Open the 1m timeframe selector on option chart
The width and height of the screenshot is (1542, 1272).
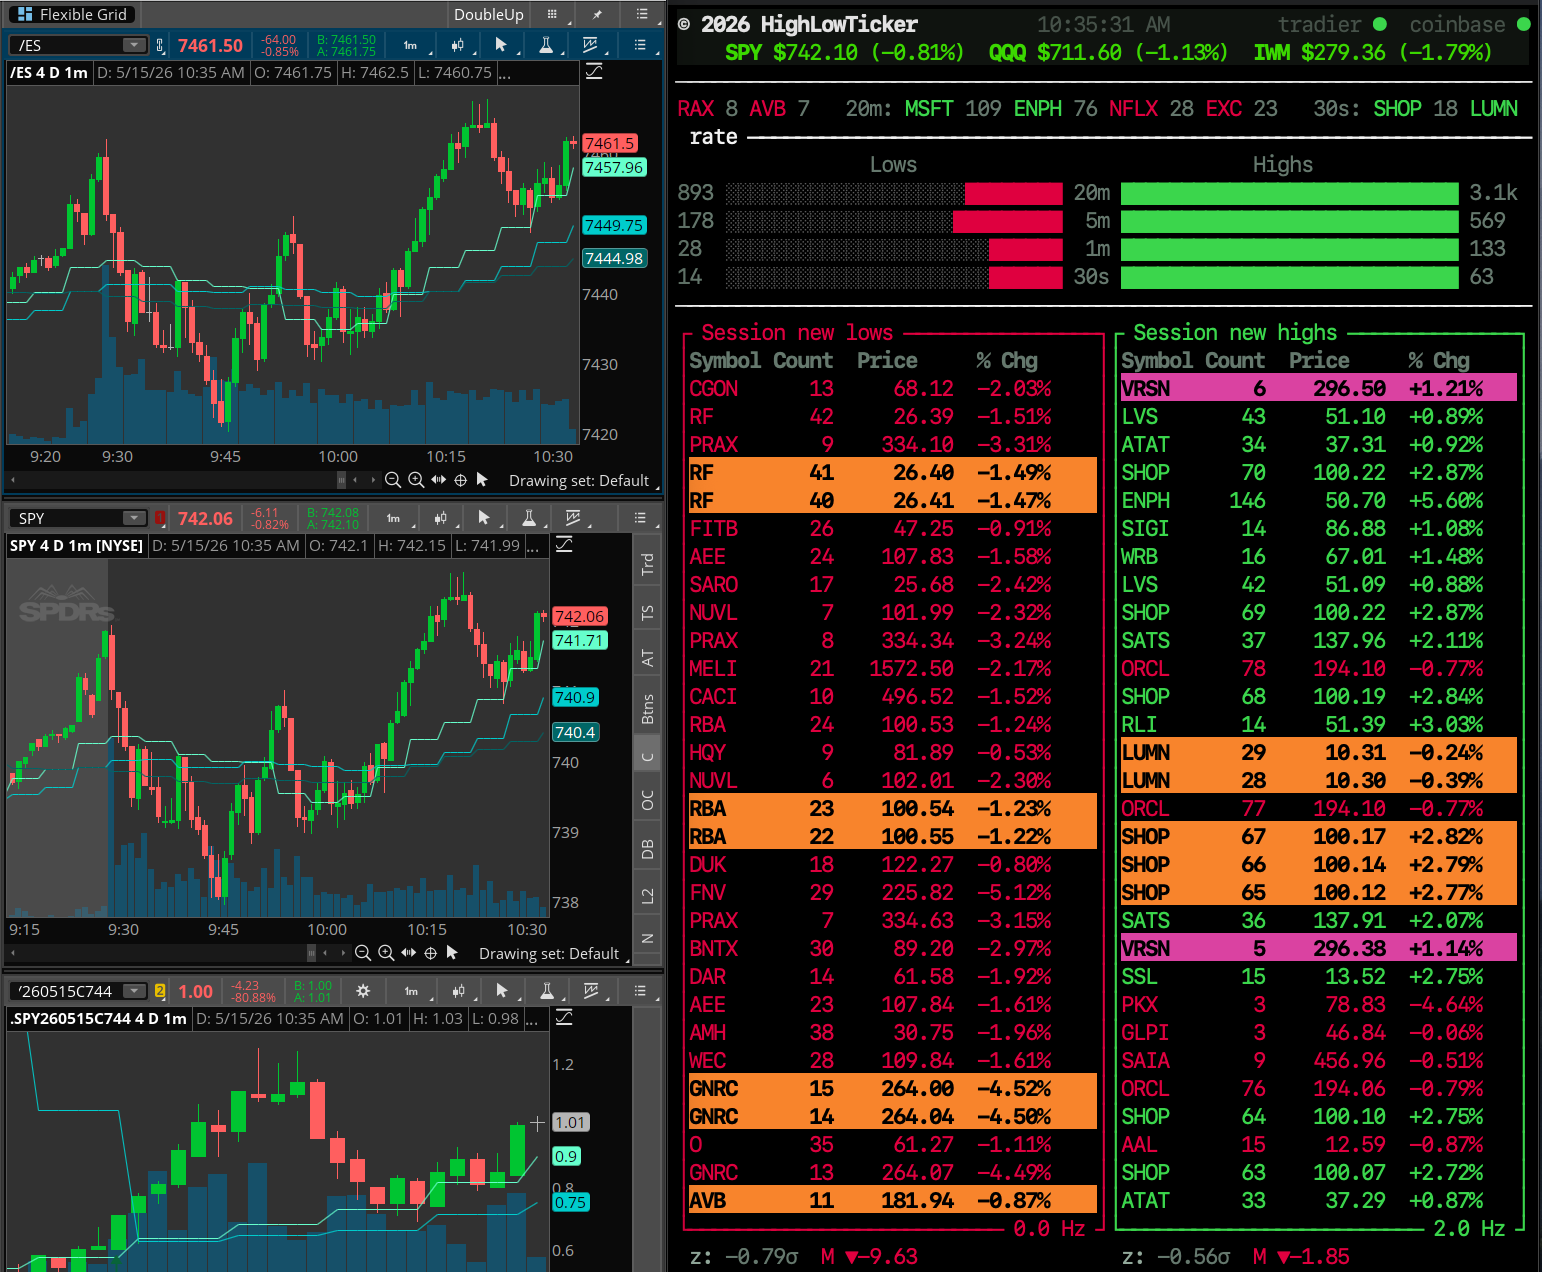(x=413, y=991)
